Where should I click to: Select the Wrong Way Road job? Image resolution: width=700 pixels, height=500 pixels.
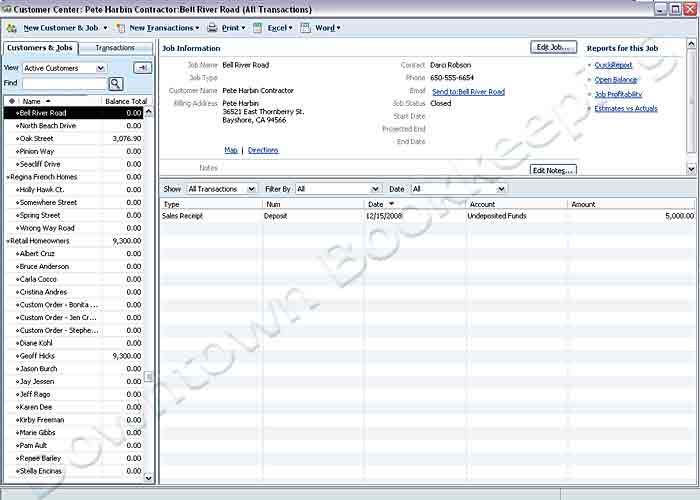(74, 228)
